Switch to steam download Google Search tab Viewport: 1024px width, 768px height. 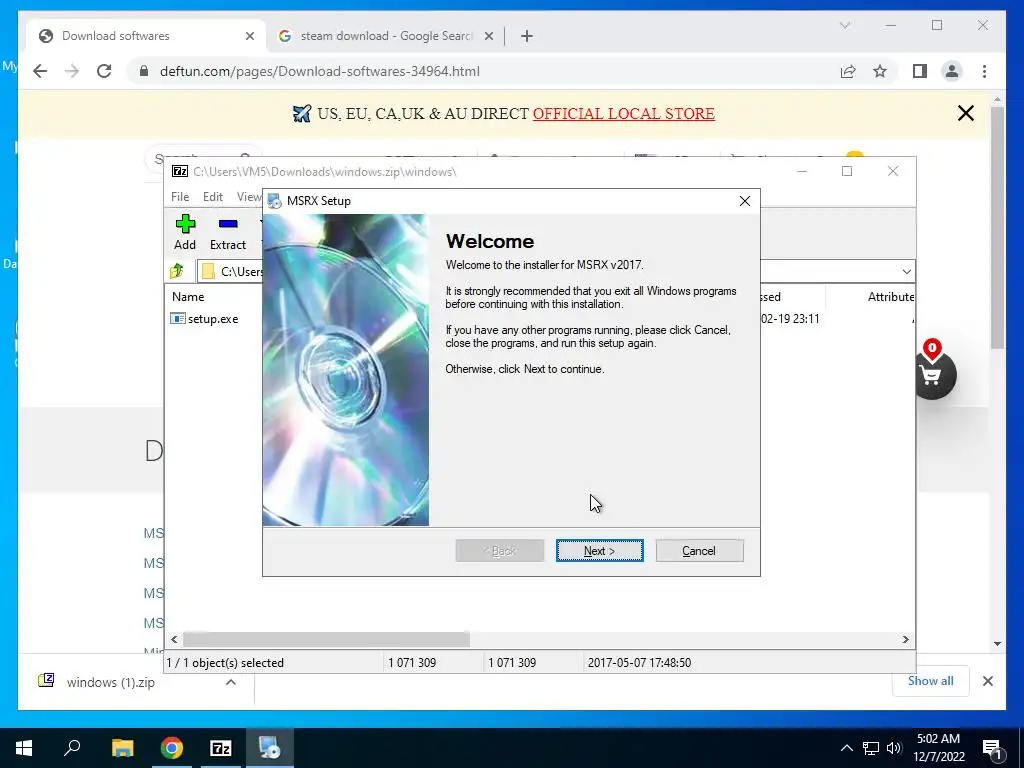point(385,36)
